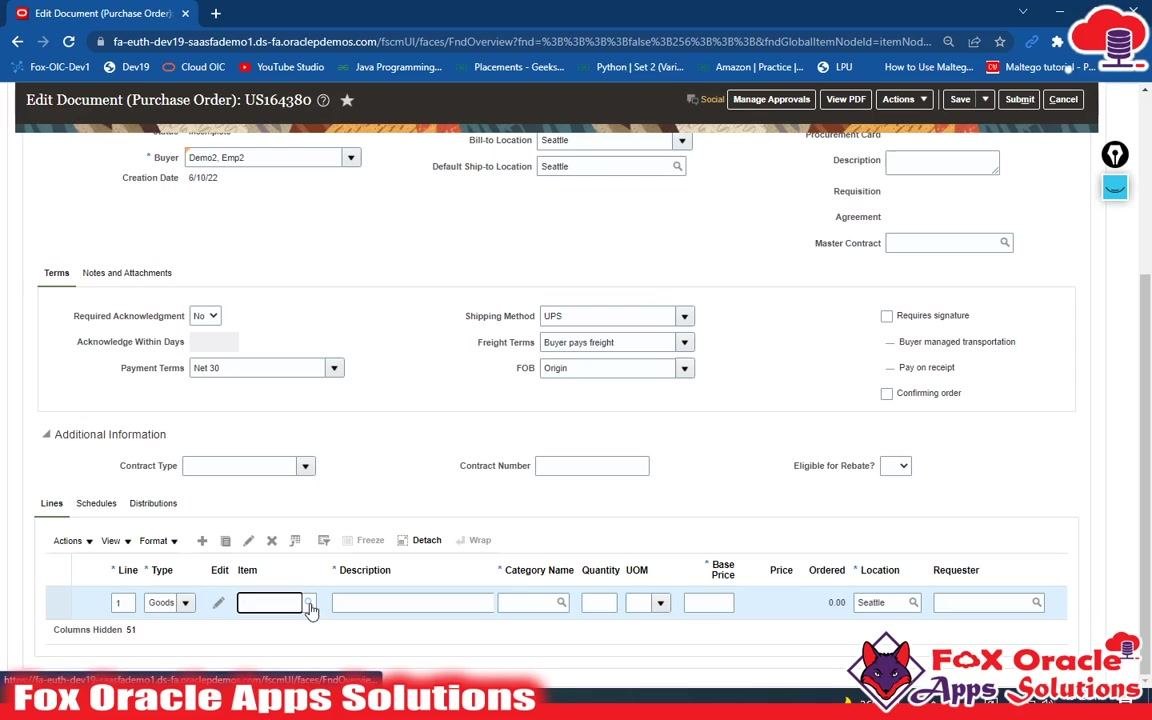Select the Terms tab
This screenshot has width=1152, height=720.
[x=57, y=273]
